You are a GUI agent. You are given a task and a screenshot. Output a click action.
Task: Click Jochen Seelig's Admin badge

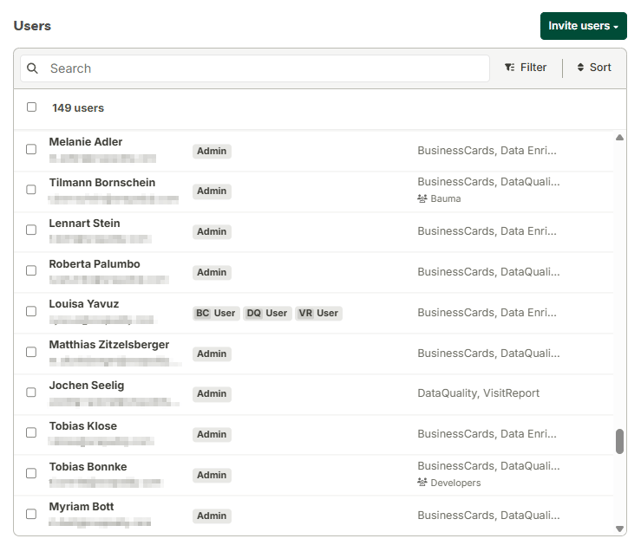click(212, 394)
